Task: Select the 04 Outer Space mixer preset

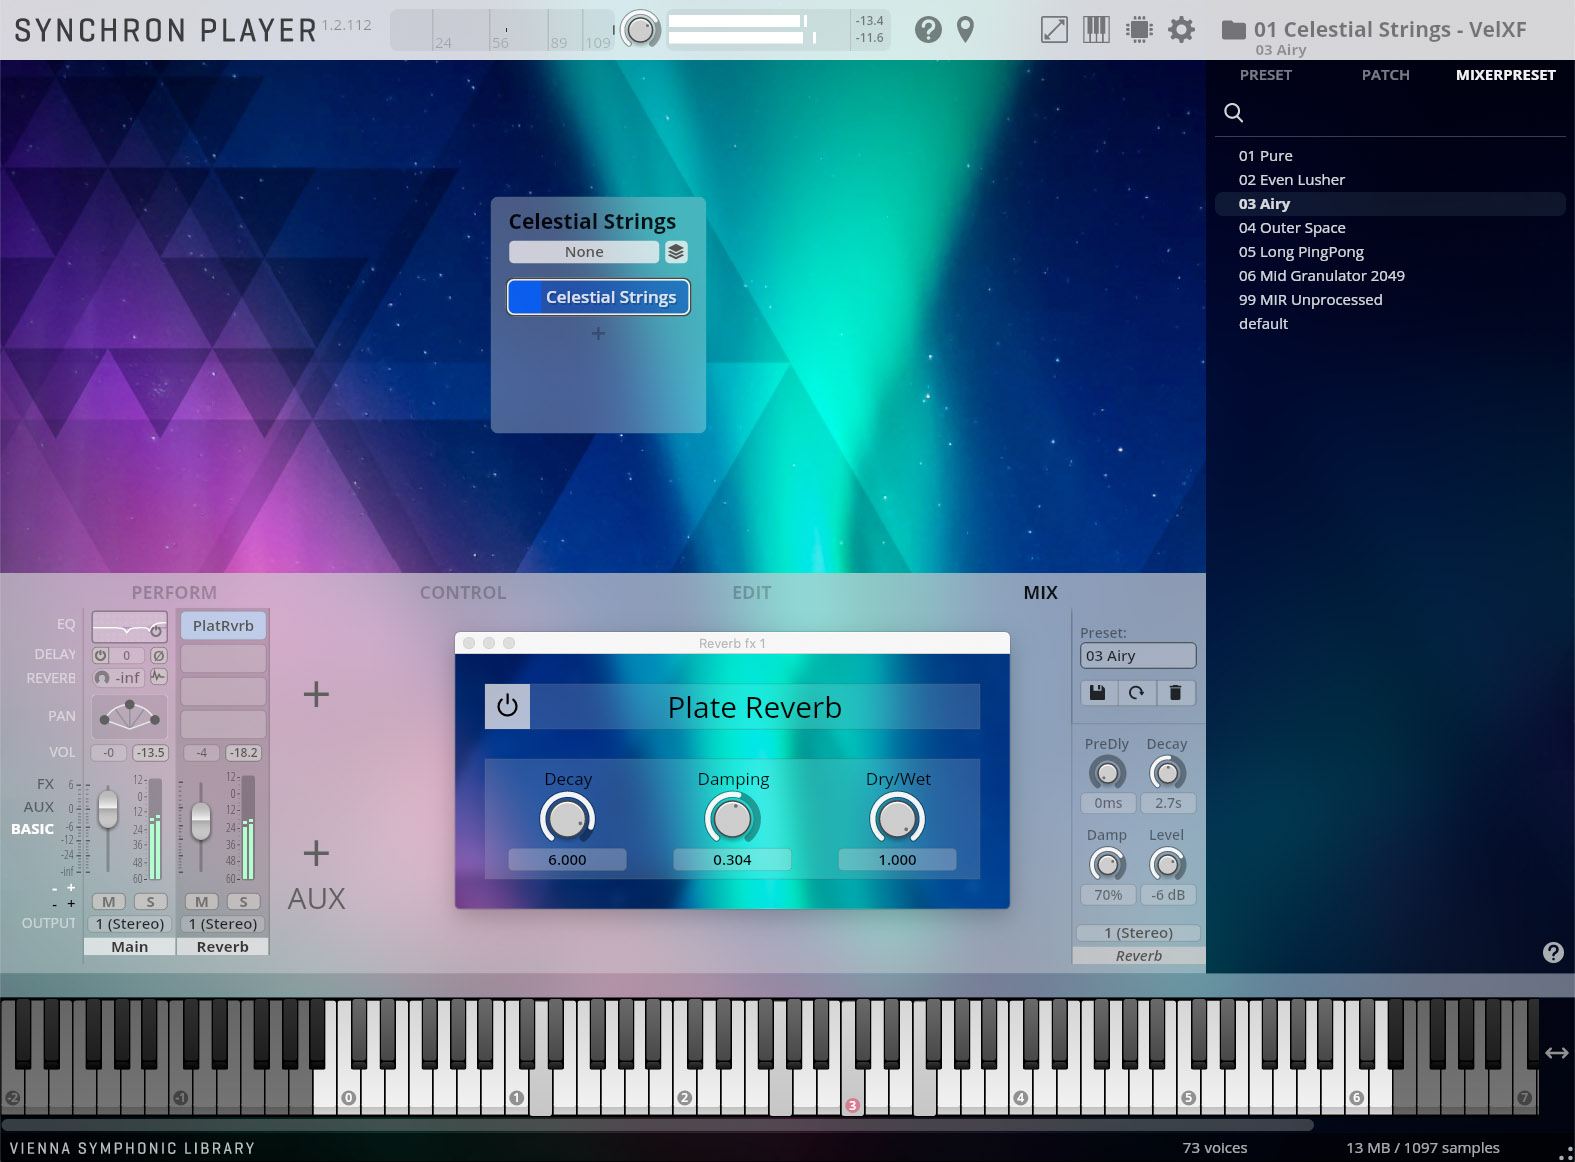Action: point(1291,228)
